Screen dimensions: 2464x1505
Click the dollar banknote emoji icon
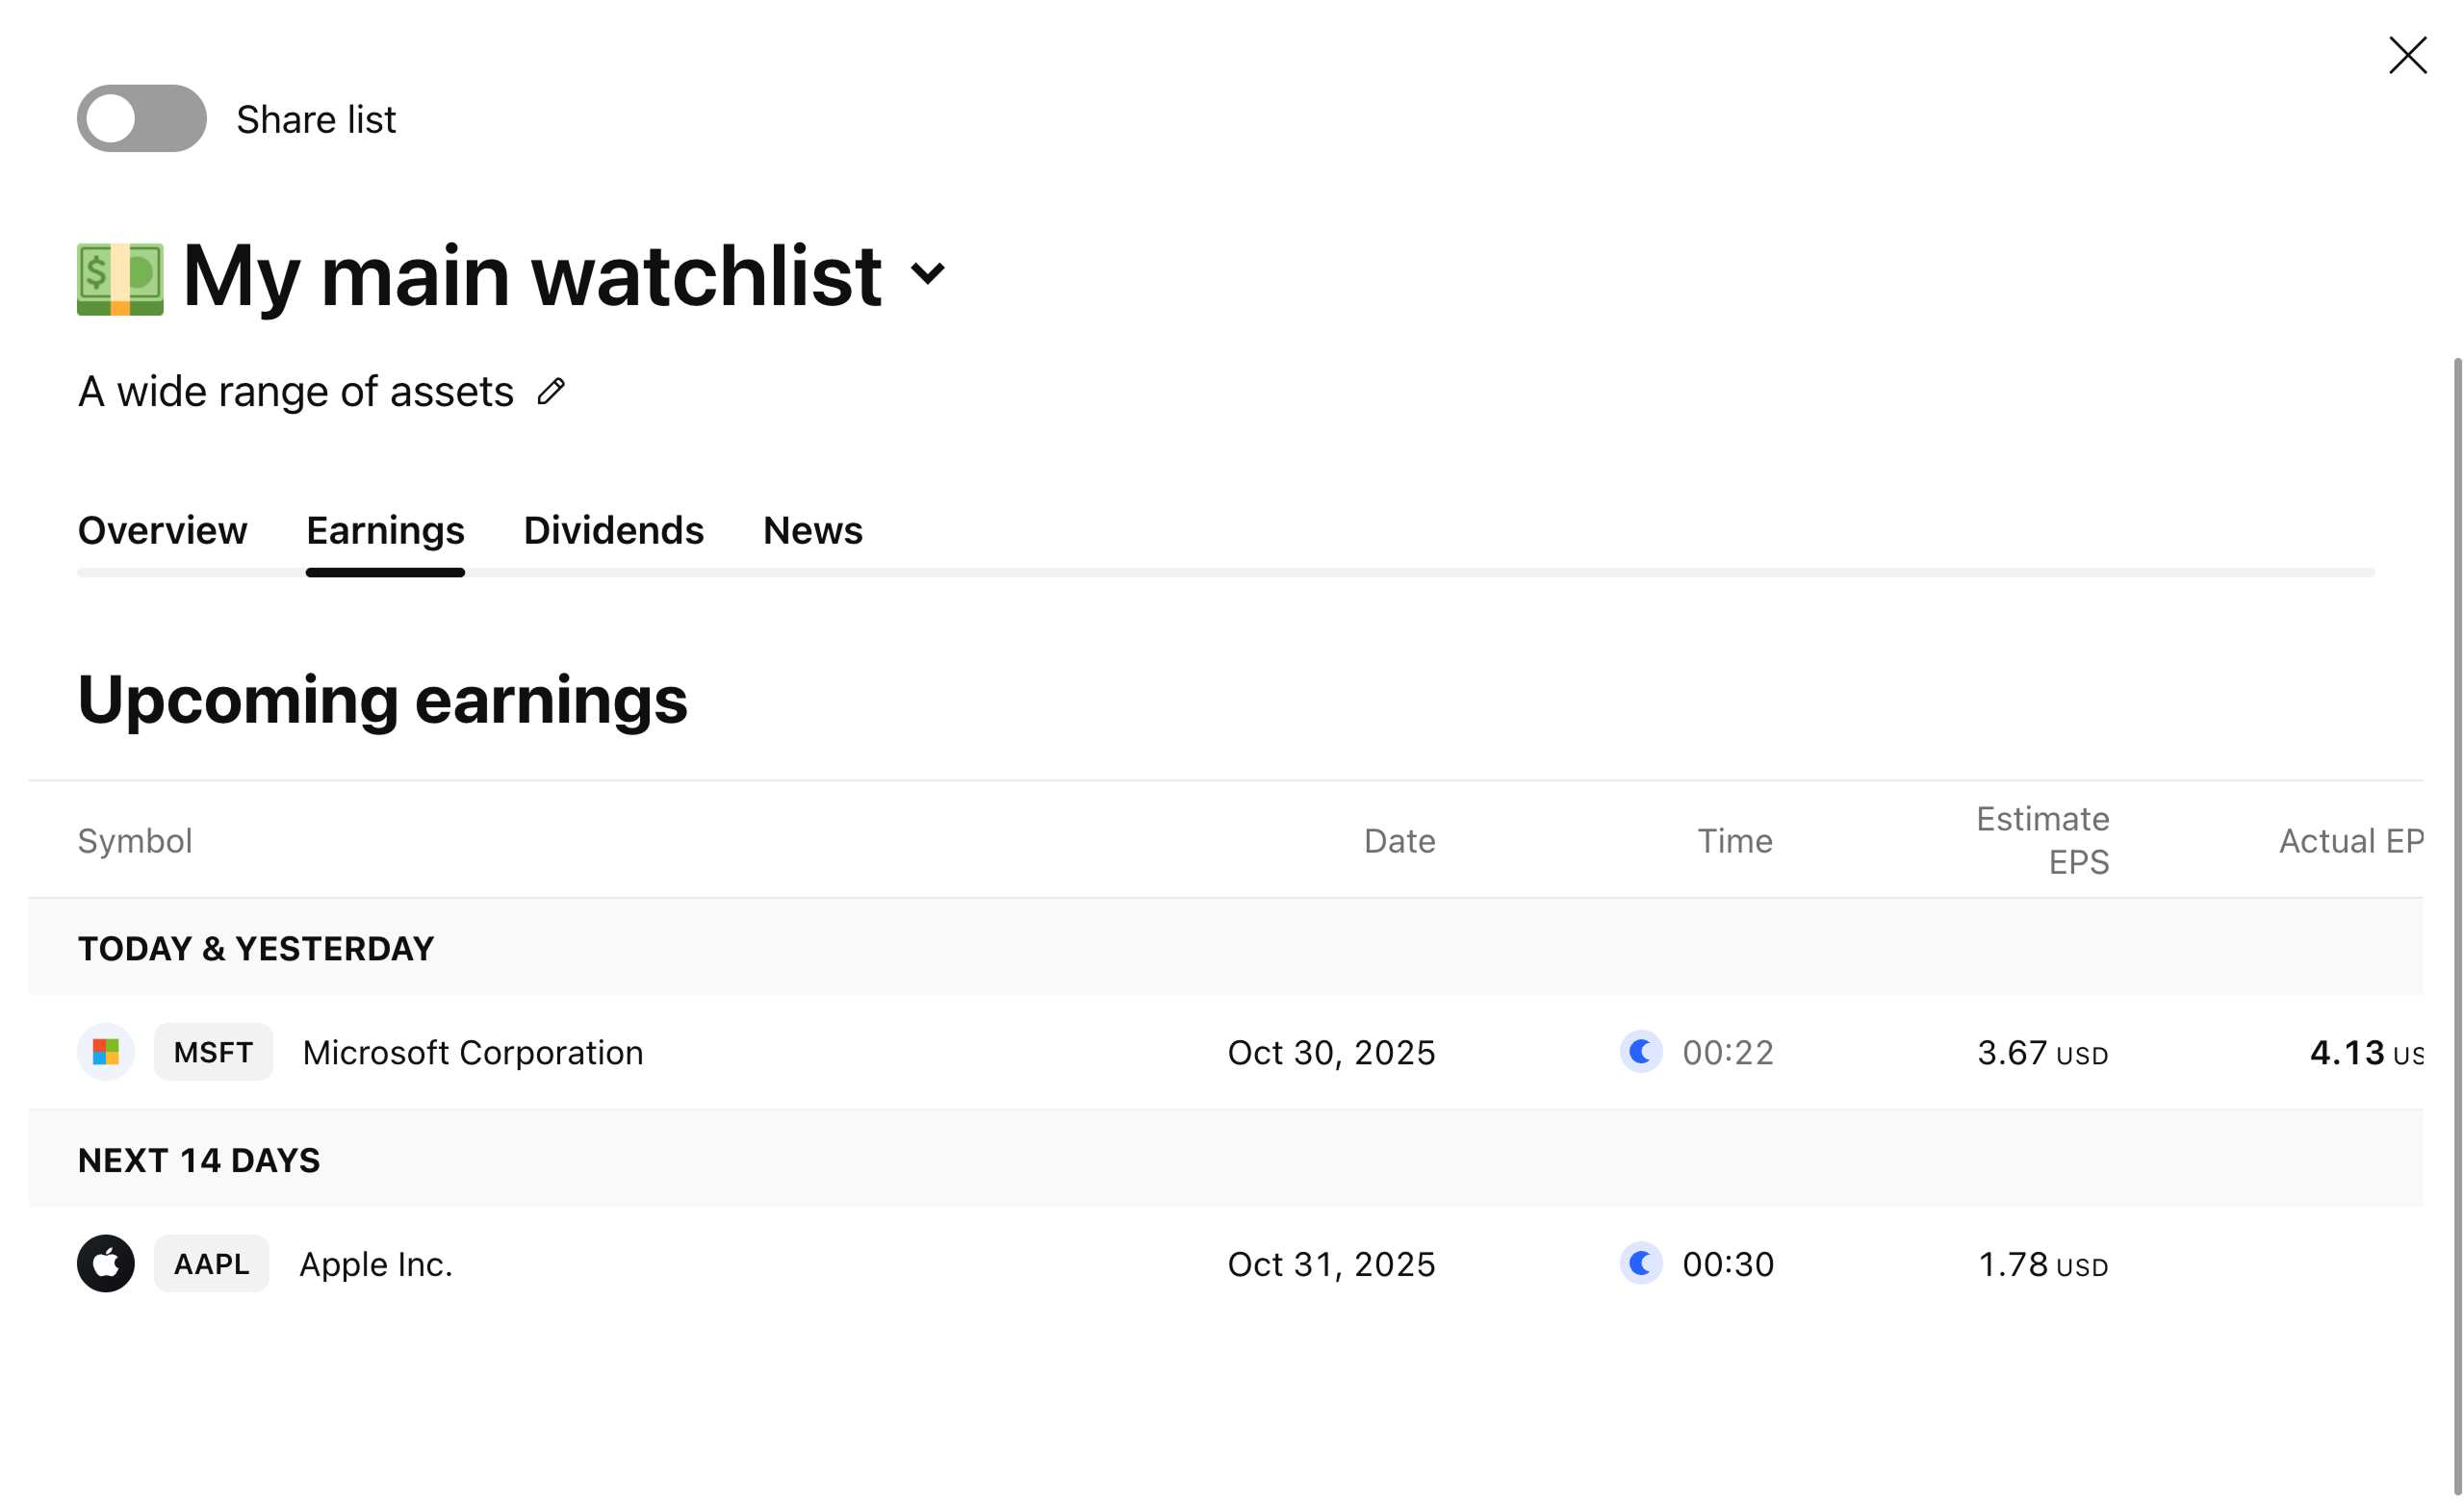[120, 279]
